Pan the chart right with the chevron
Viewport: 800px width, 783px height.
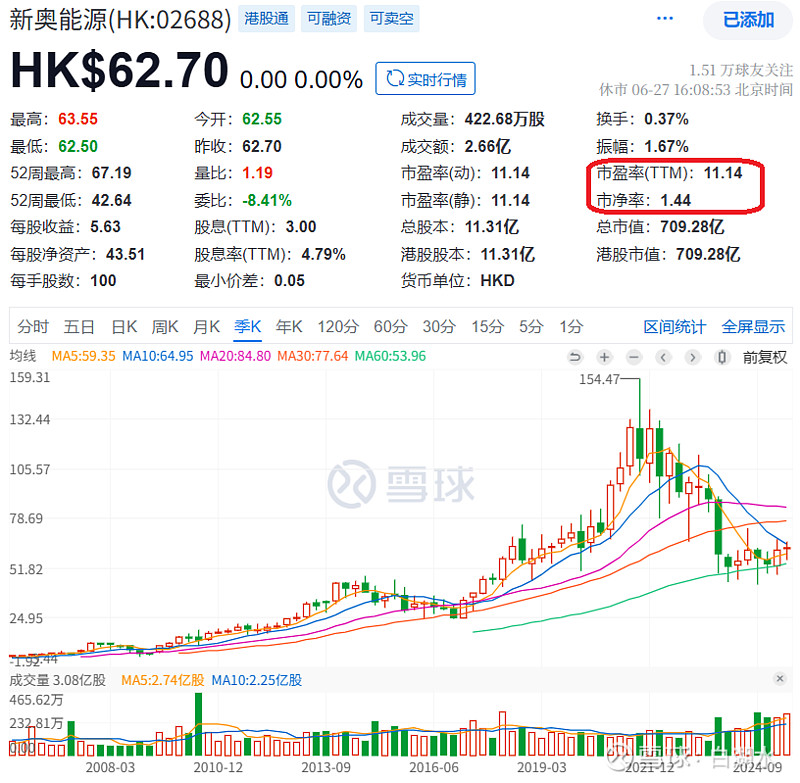(692, 357)
